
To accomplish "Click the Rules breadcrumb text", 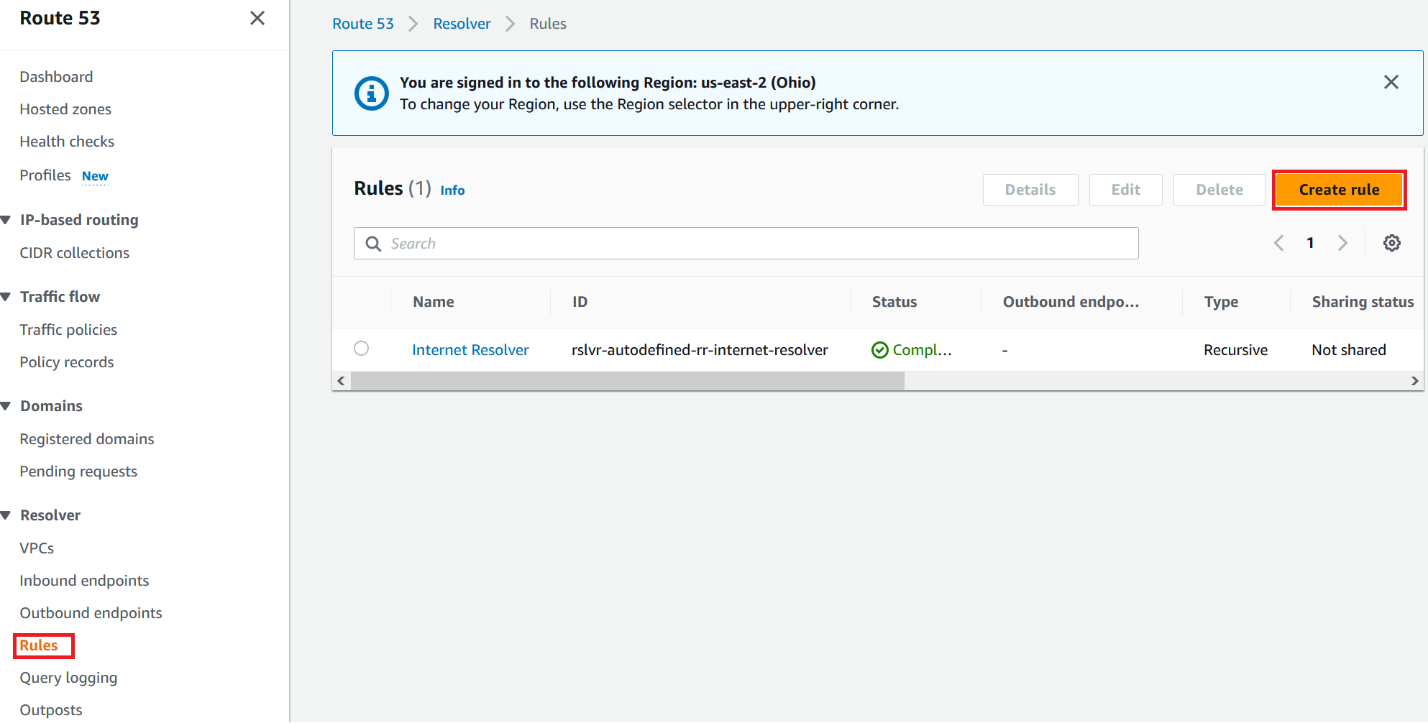I will (548, 24).
